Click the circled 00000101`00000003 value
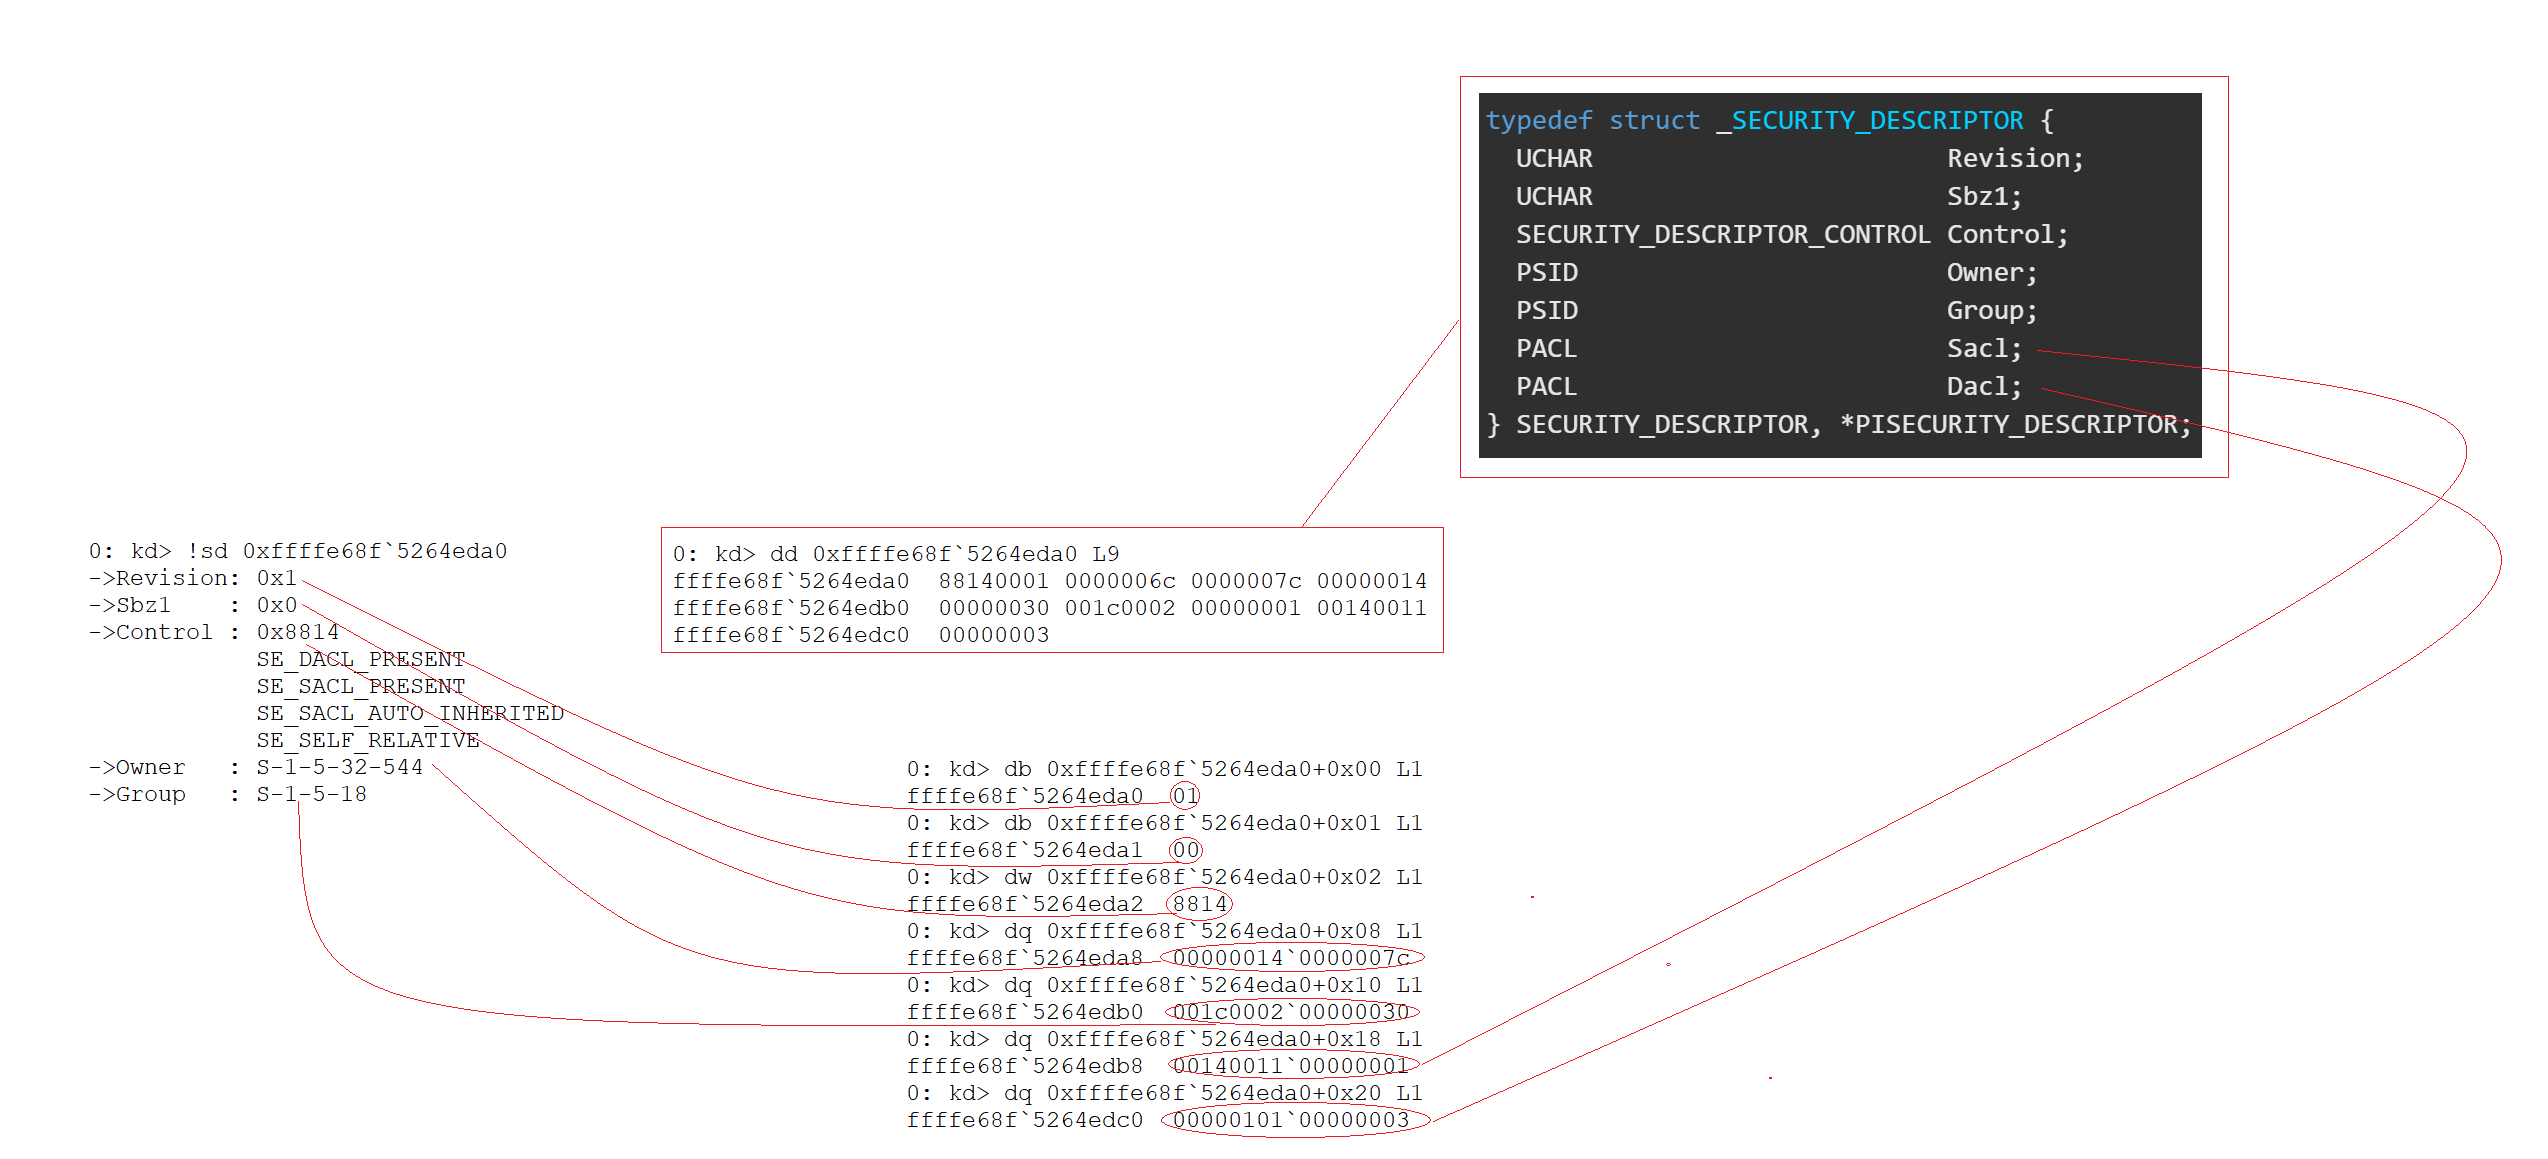The image size is (2548, 1159). [x=1291, y=1120]
